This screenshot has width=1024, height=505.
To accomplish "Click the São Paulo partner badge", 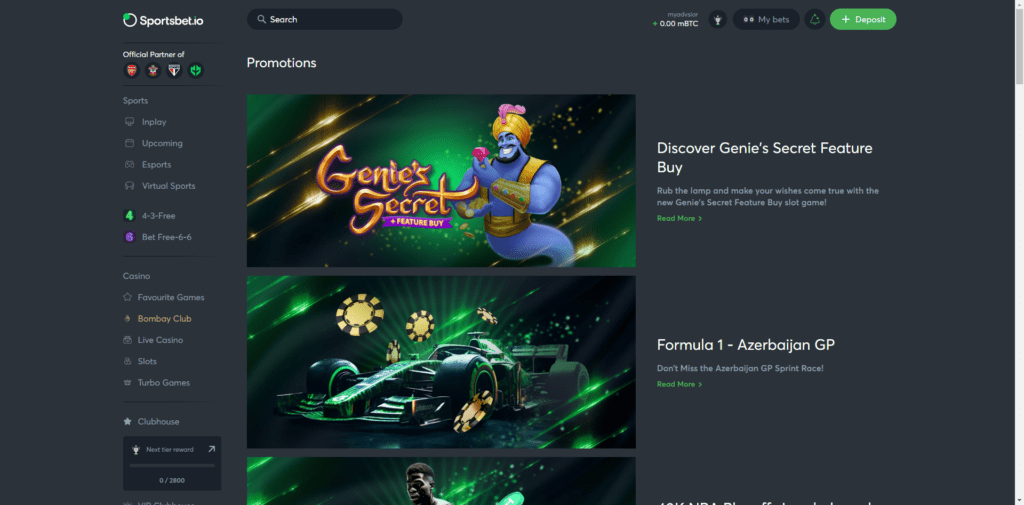I will pos(174,71).
